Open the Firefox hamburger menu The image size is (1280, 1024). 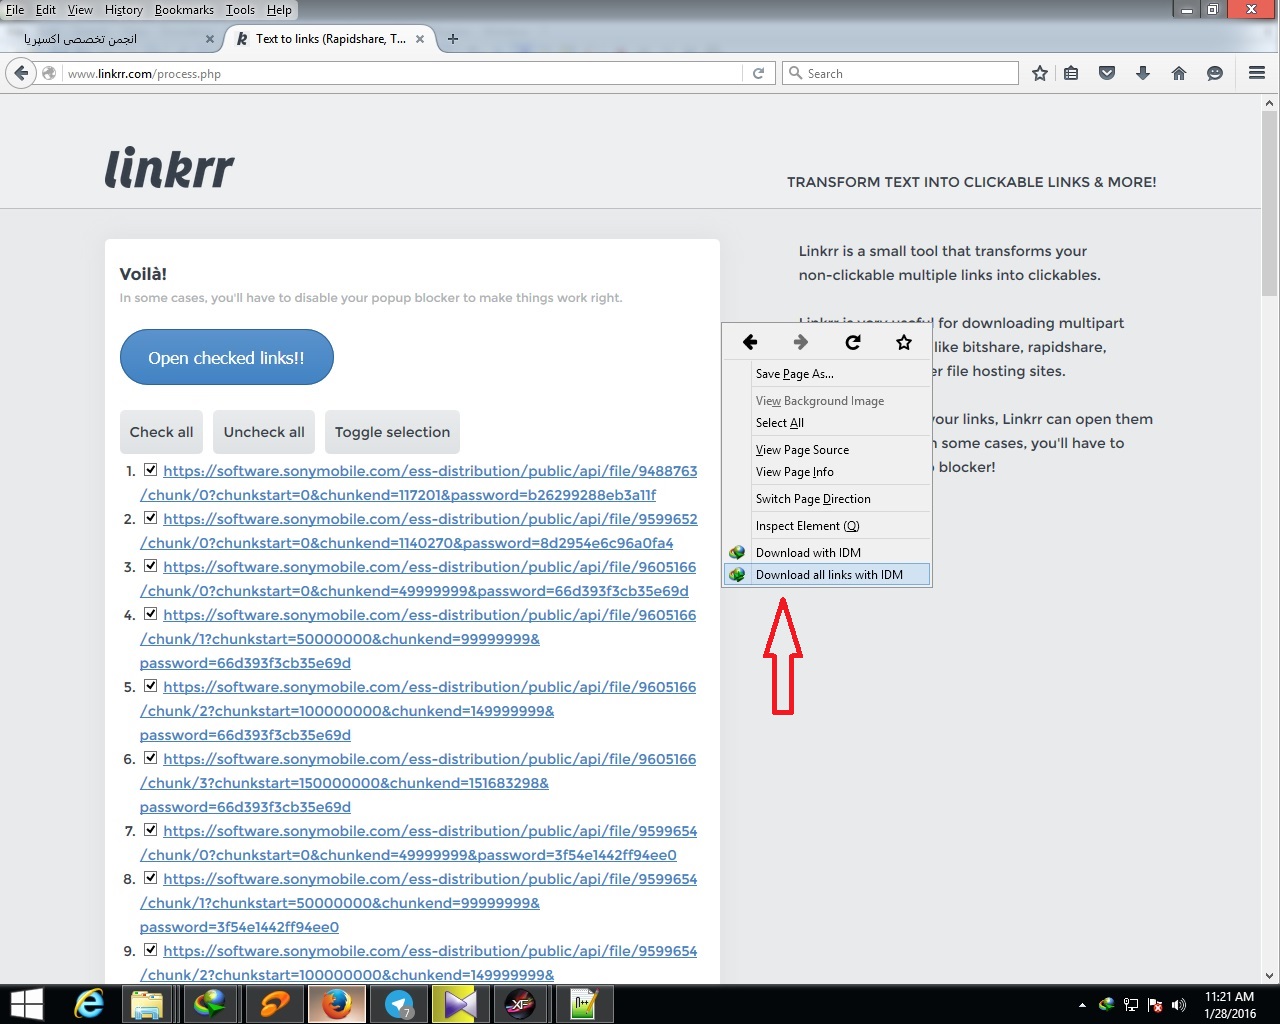tap(1257, 73)
